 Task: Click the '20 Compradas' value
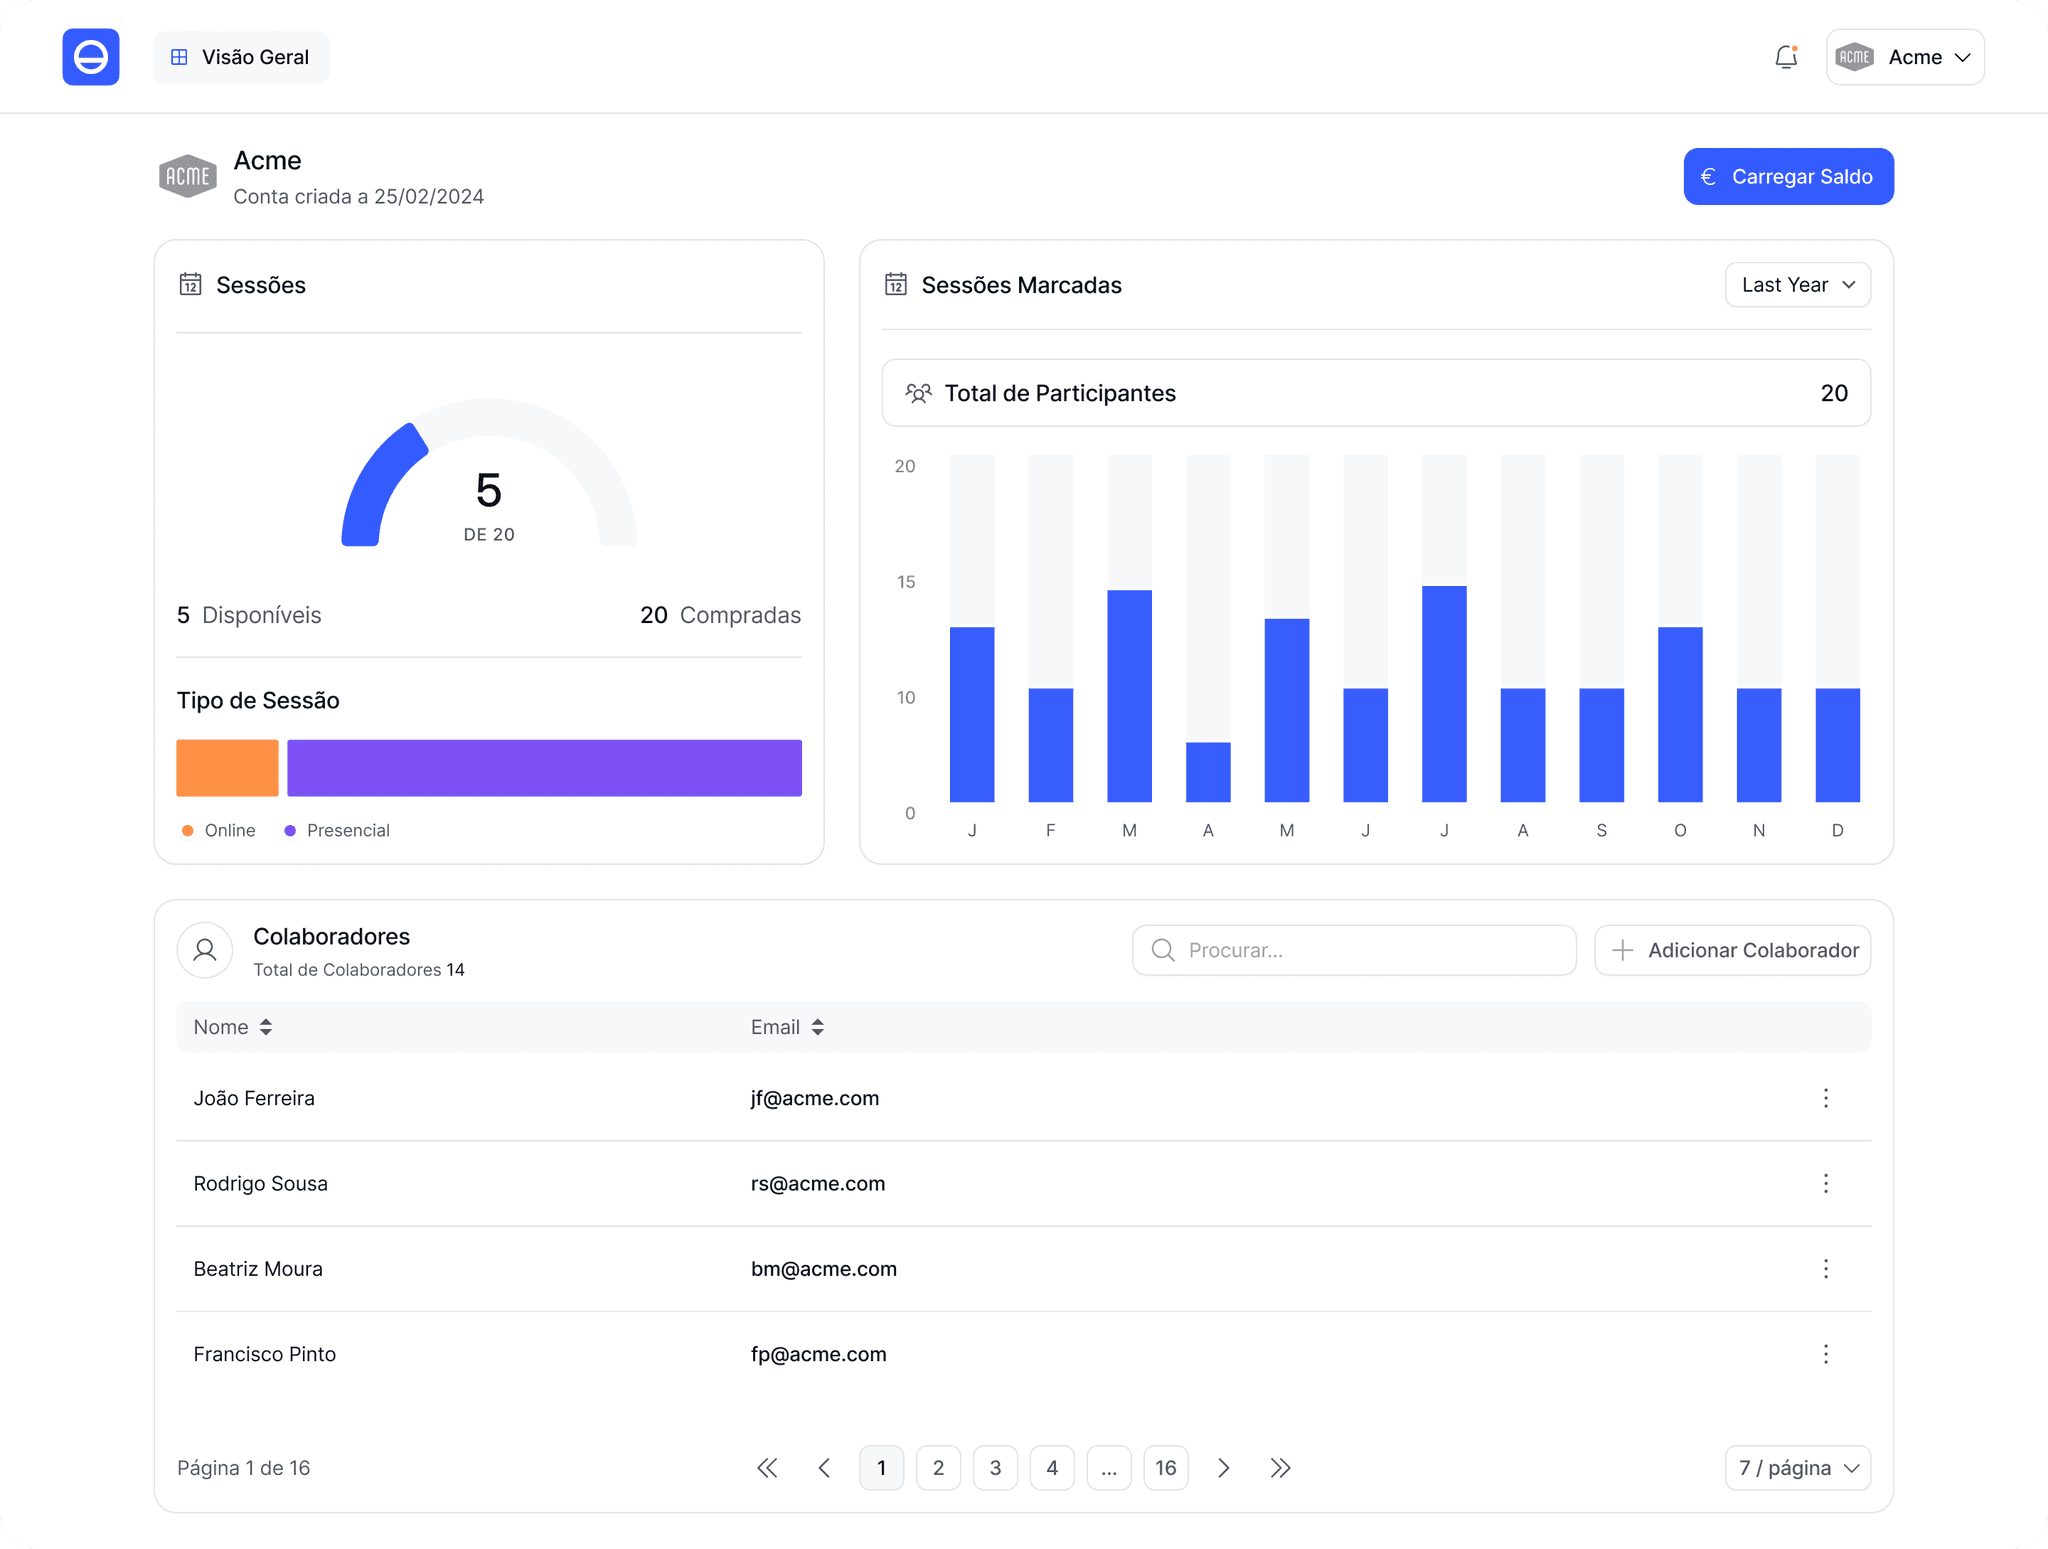pyautogui.click(x=720, y=615)
